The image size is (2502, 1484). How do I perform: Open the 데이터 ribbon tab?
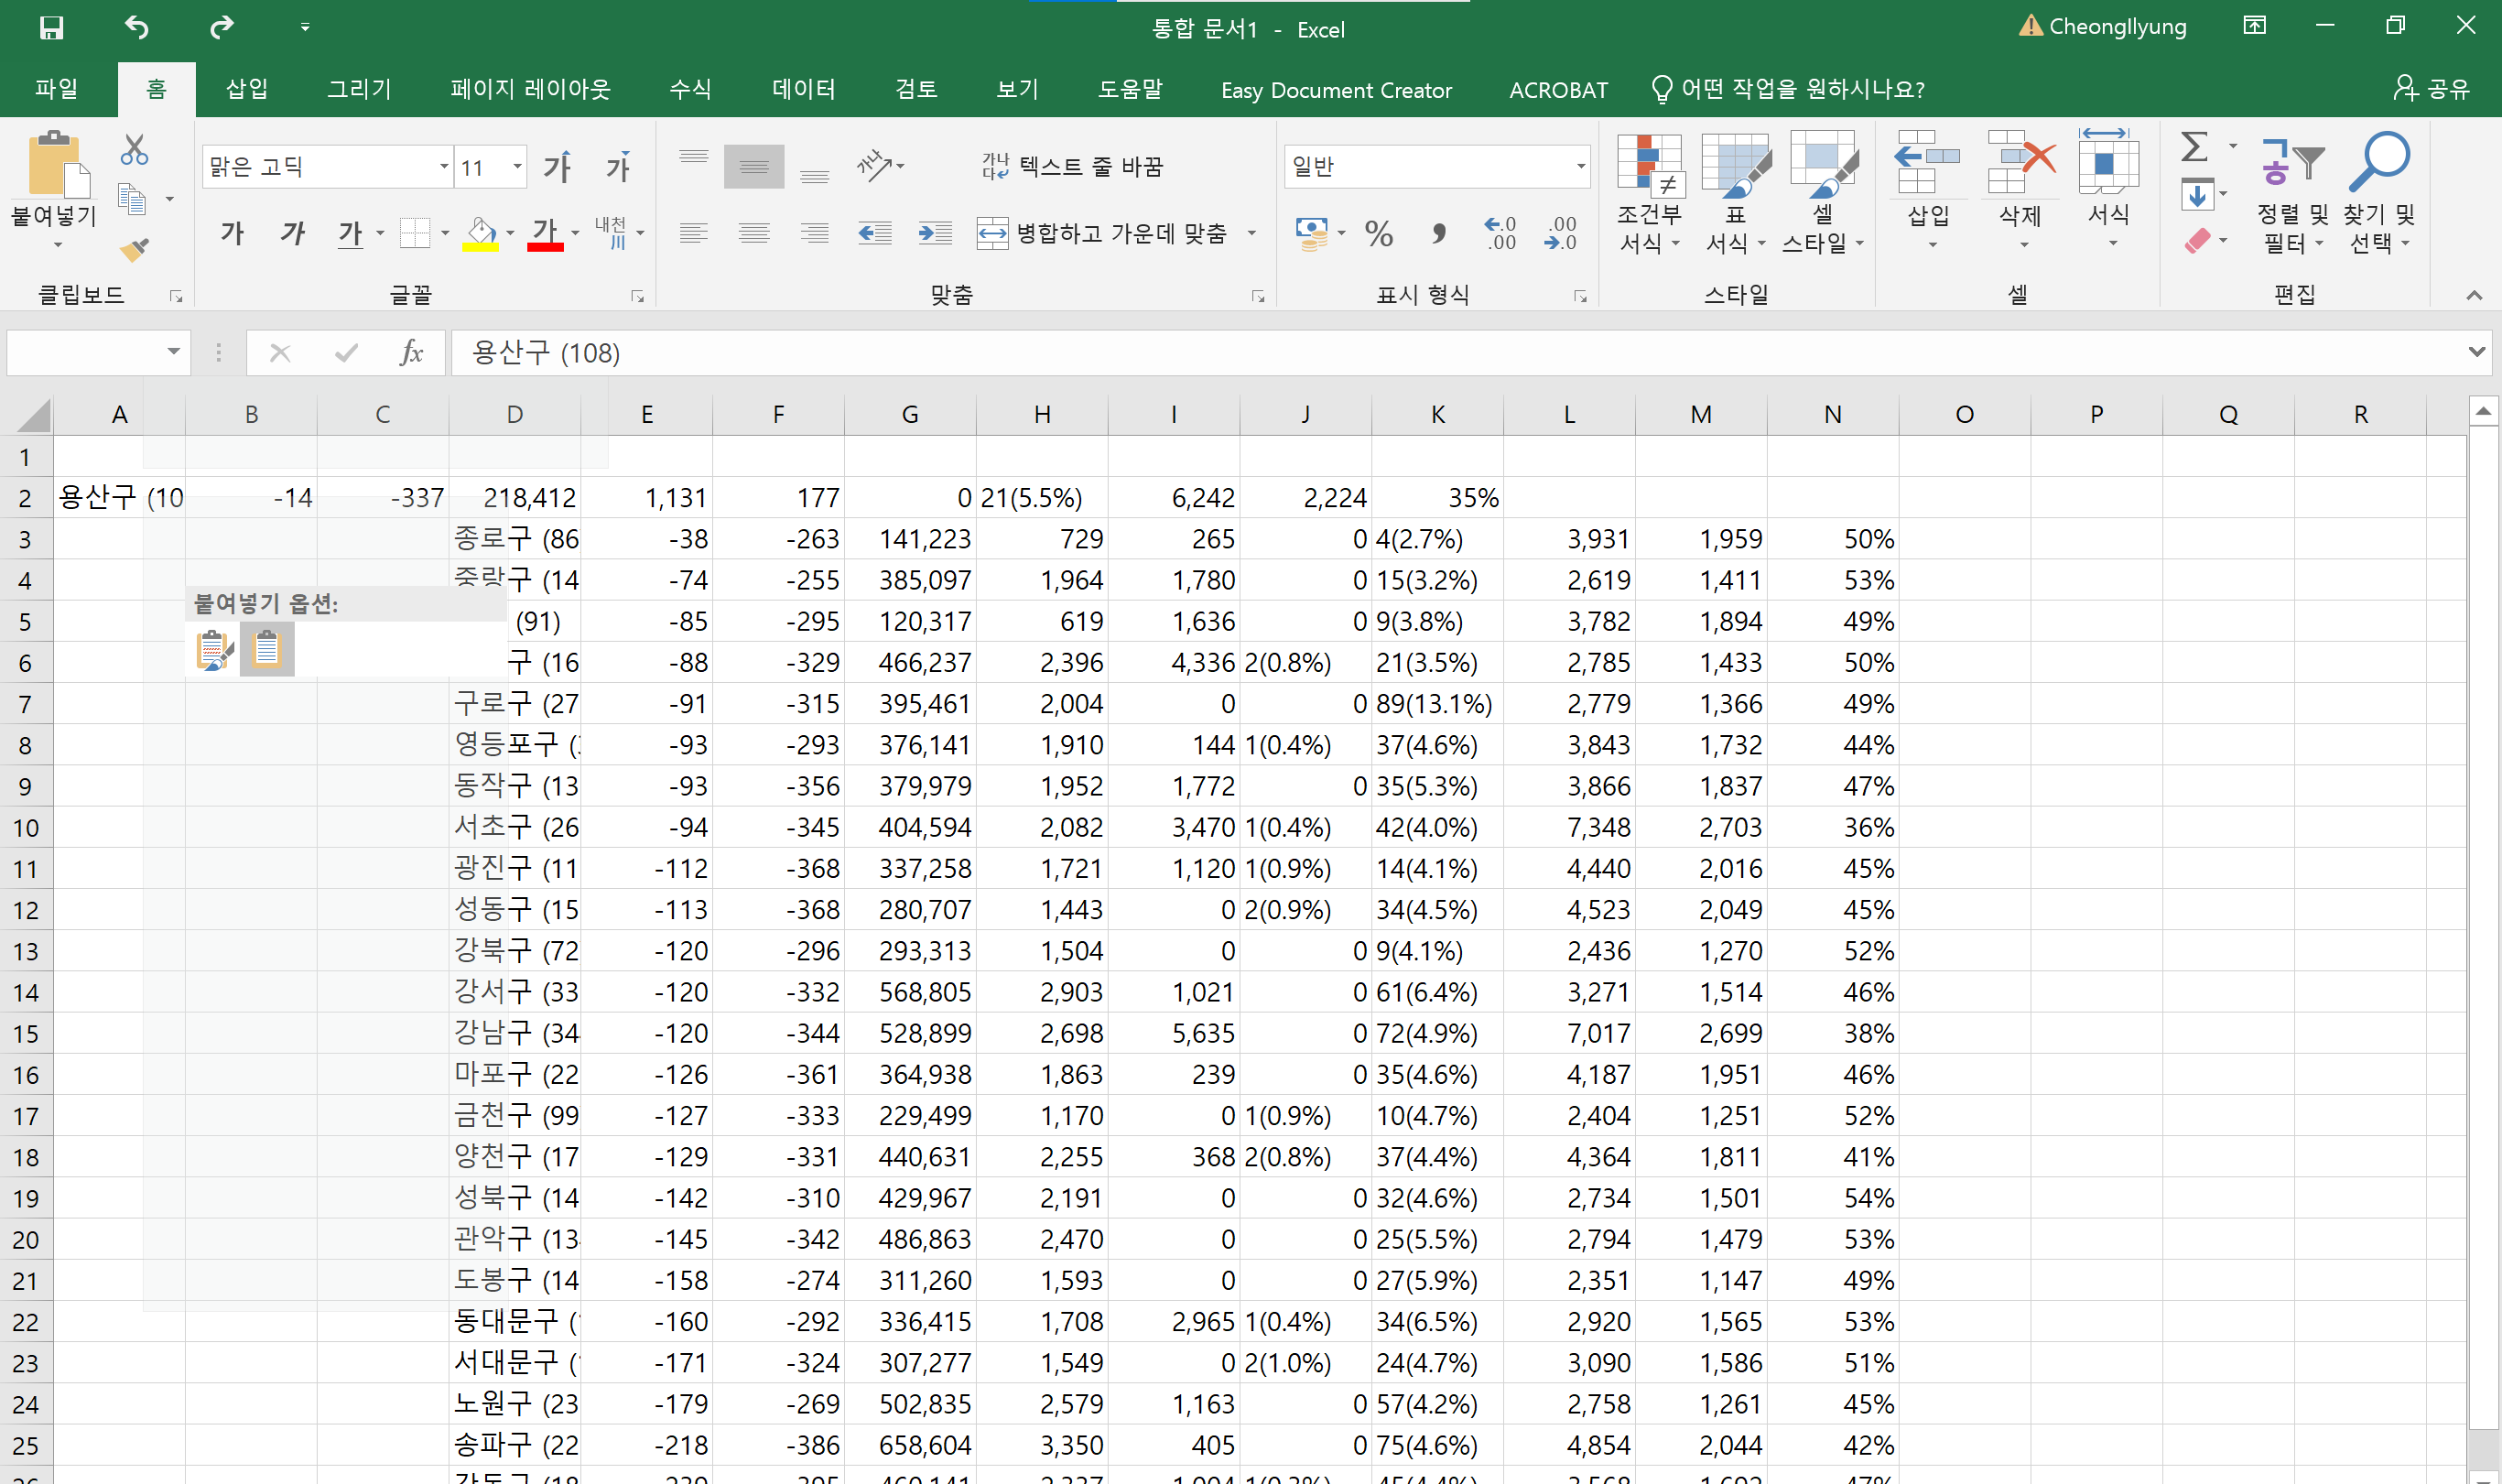pos(803,89)
